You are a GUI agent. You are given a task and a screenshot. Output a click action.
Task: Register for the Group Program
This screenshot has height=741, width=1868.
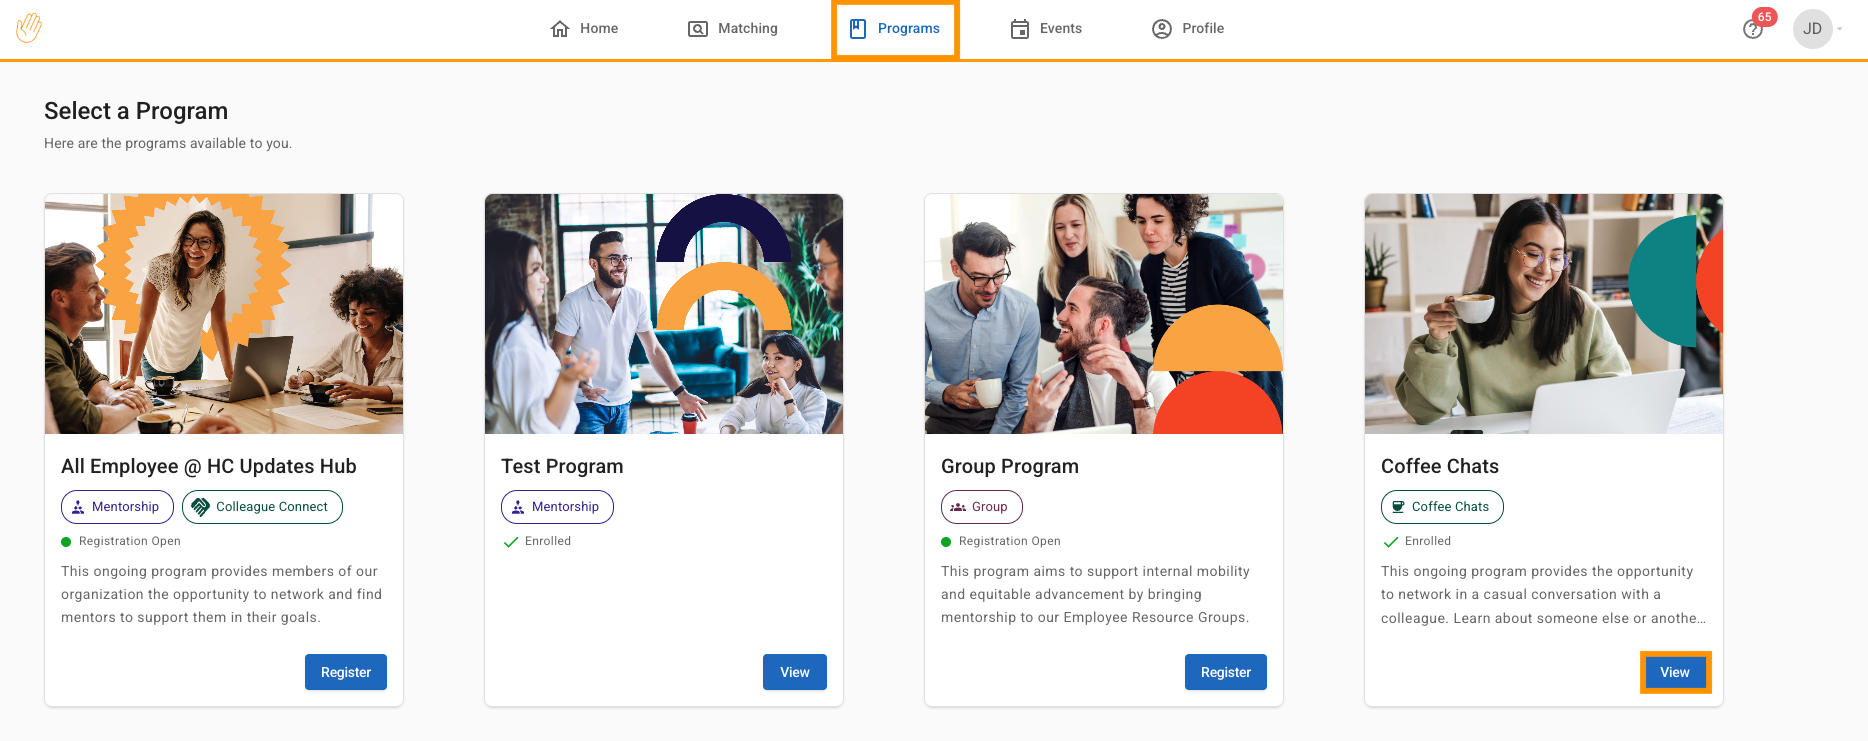[1225, 672]
